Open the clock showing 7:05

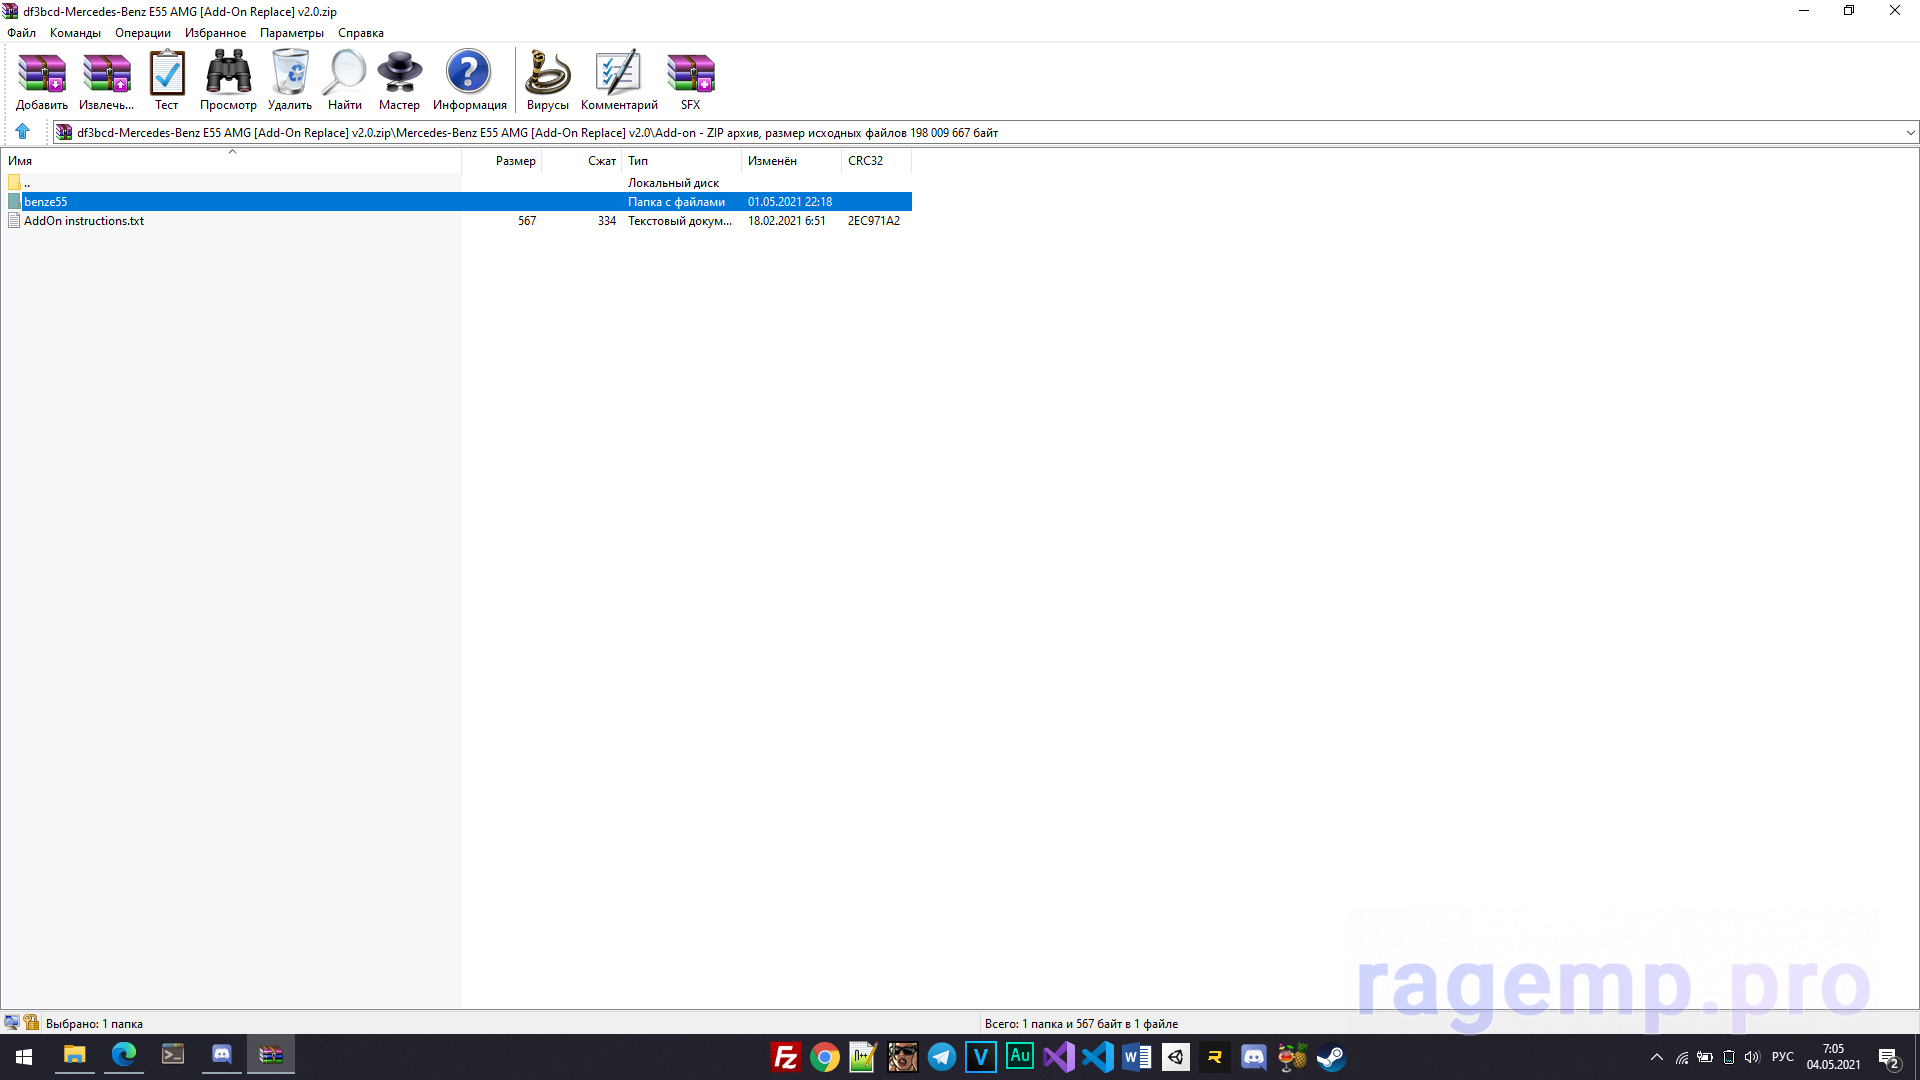click(1833, 1057)
